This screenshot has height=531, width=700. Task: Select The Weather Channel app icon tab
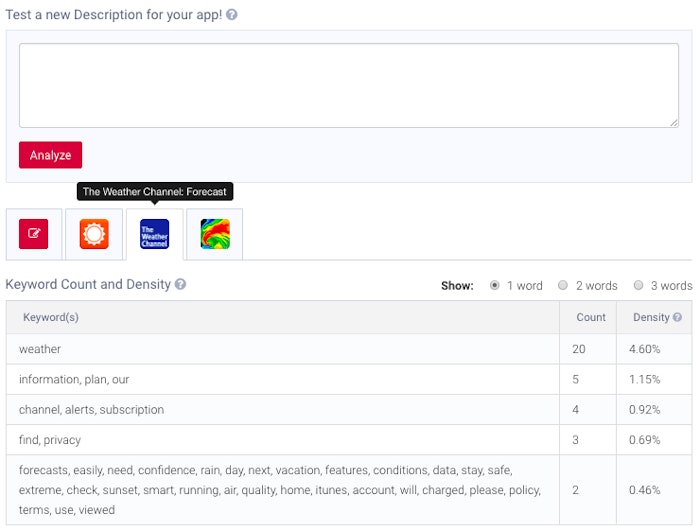pyautogui.click(x=154, y=234)
